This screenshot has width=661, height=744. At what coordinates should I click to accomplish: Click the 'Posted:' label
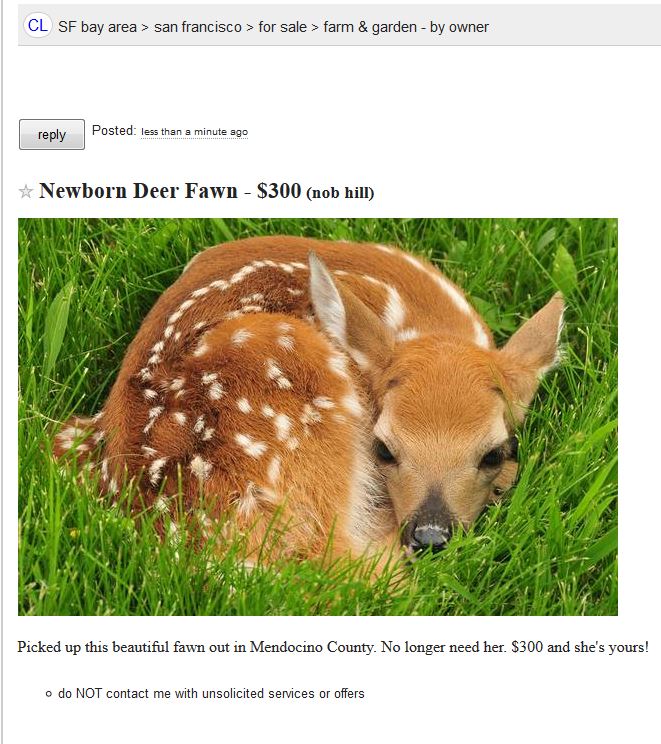(114, 130)
